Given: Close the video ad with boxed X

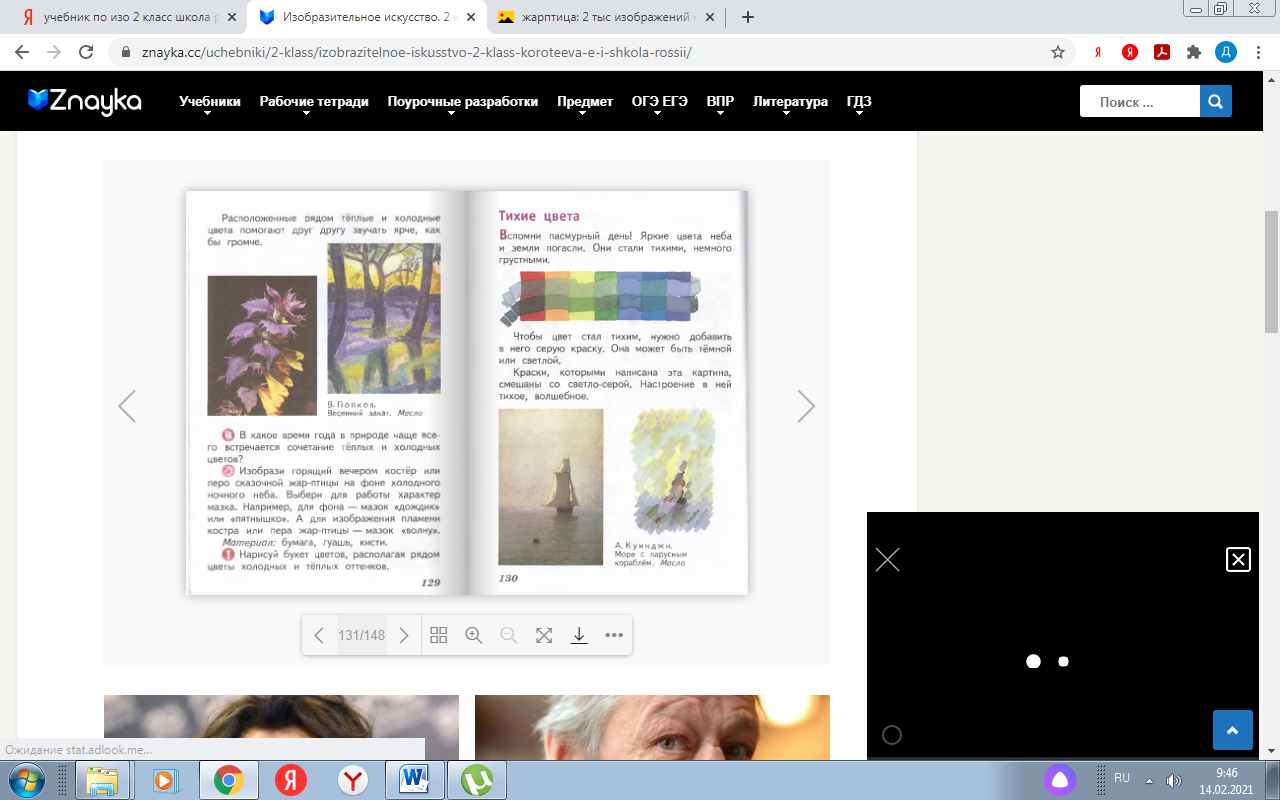Looking at the screenshot, I should 1238,559.
